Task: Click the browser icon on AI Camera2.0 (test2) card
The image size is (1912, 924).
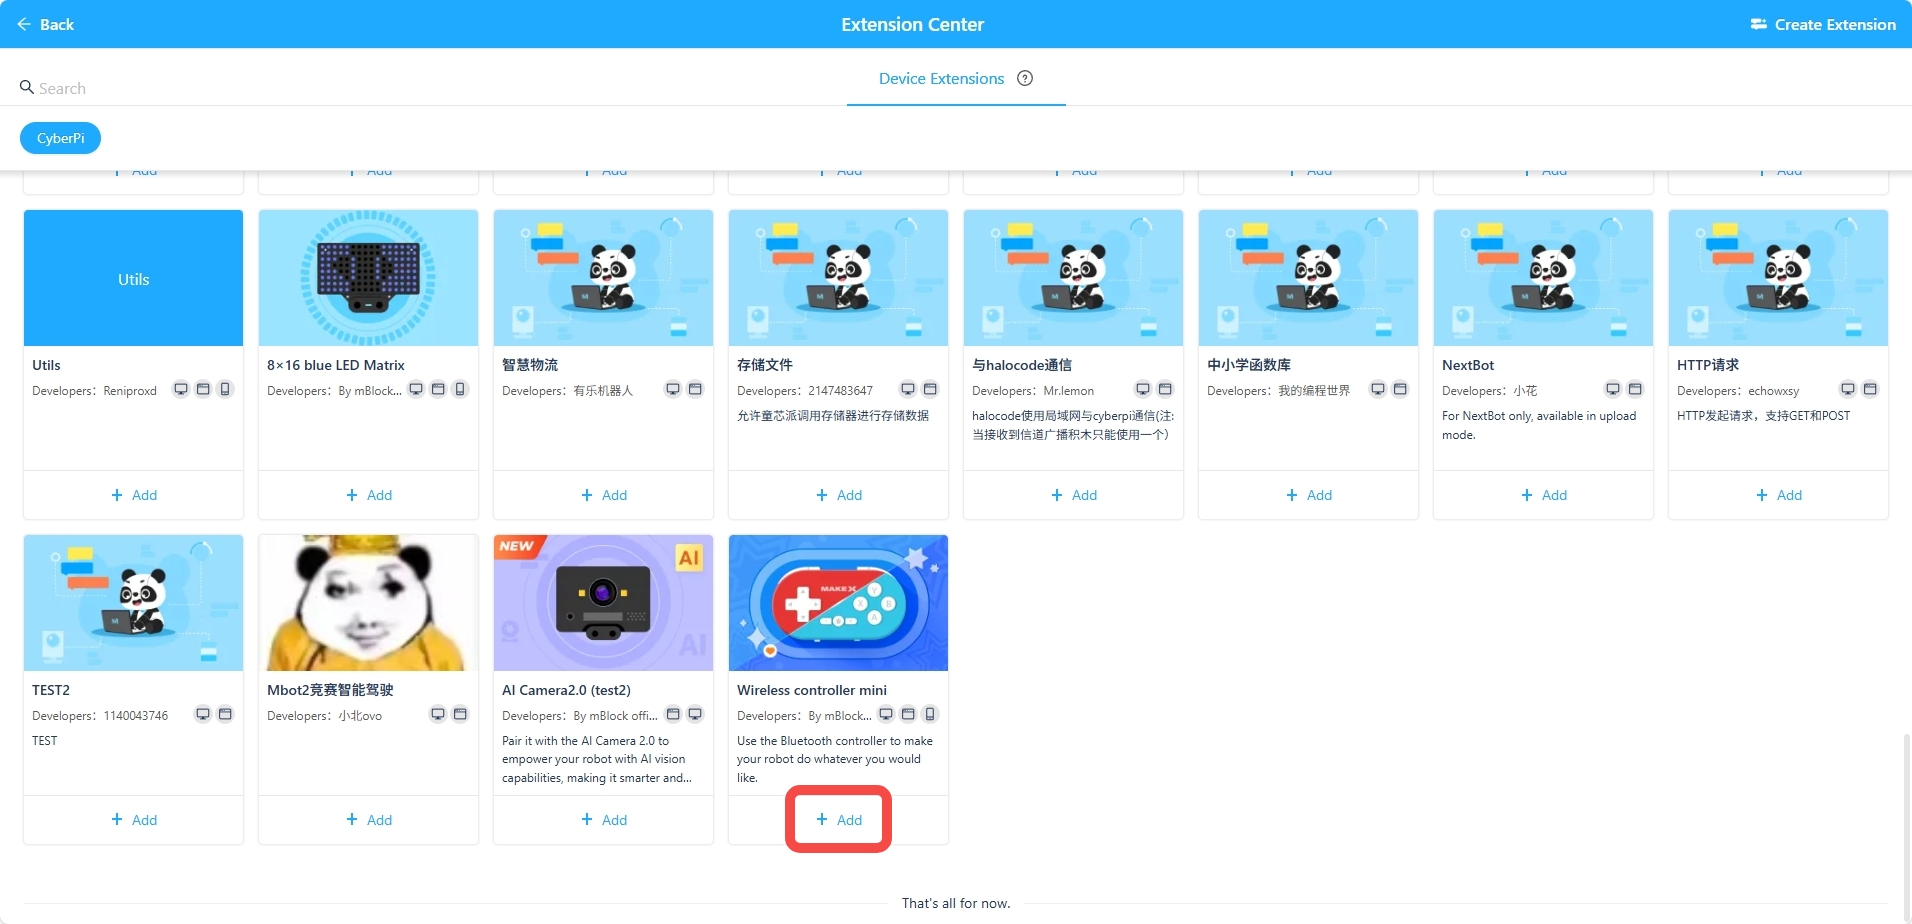Action: click(672, 714)
